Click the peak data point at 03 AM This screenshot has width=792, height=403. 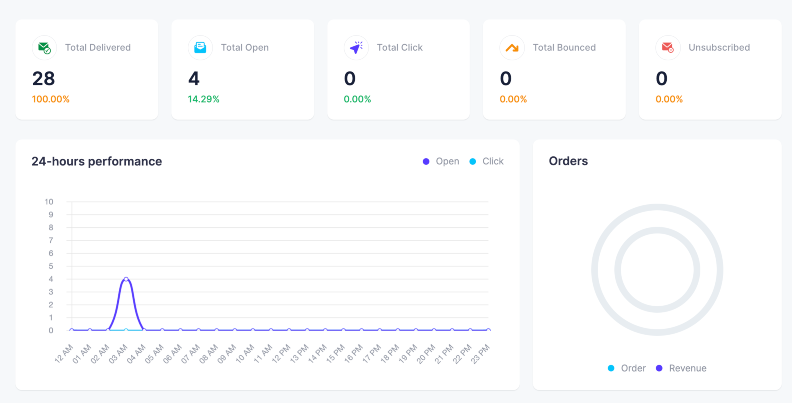click(x=126, y=279)
